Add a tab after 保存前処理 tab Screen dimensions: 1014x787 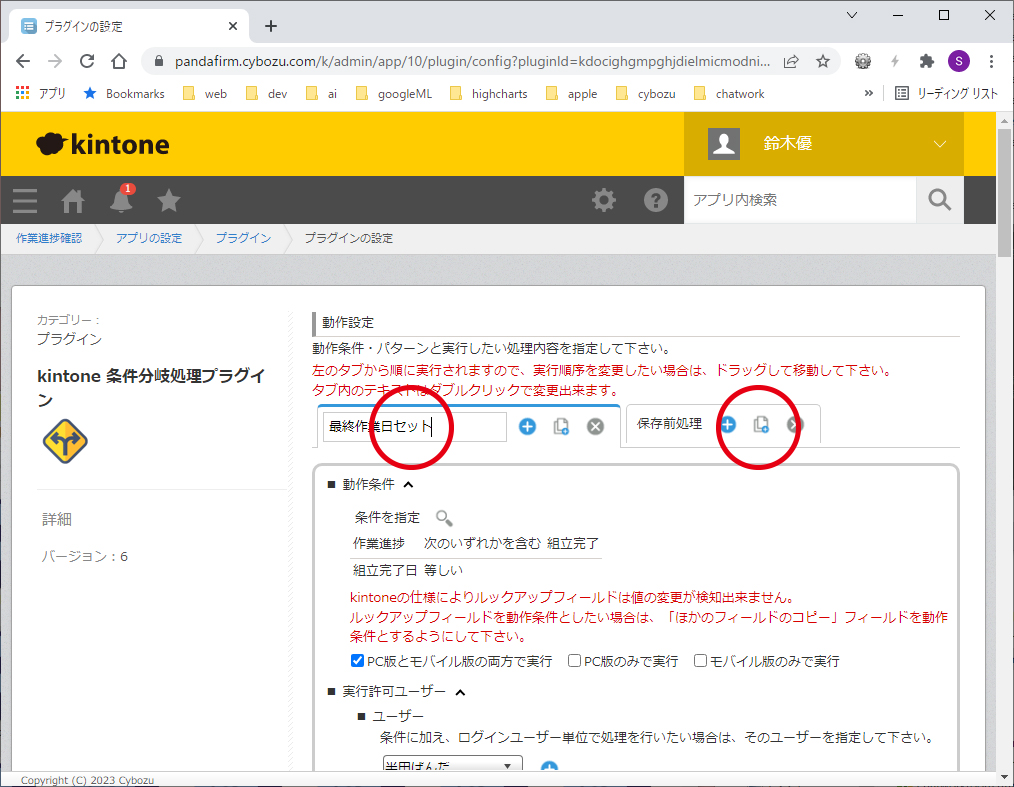click(728, 424)
